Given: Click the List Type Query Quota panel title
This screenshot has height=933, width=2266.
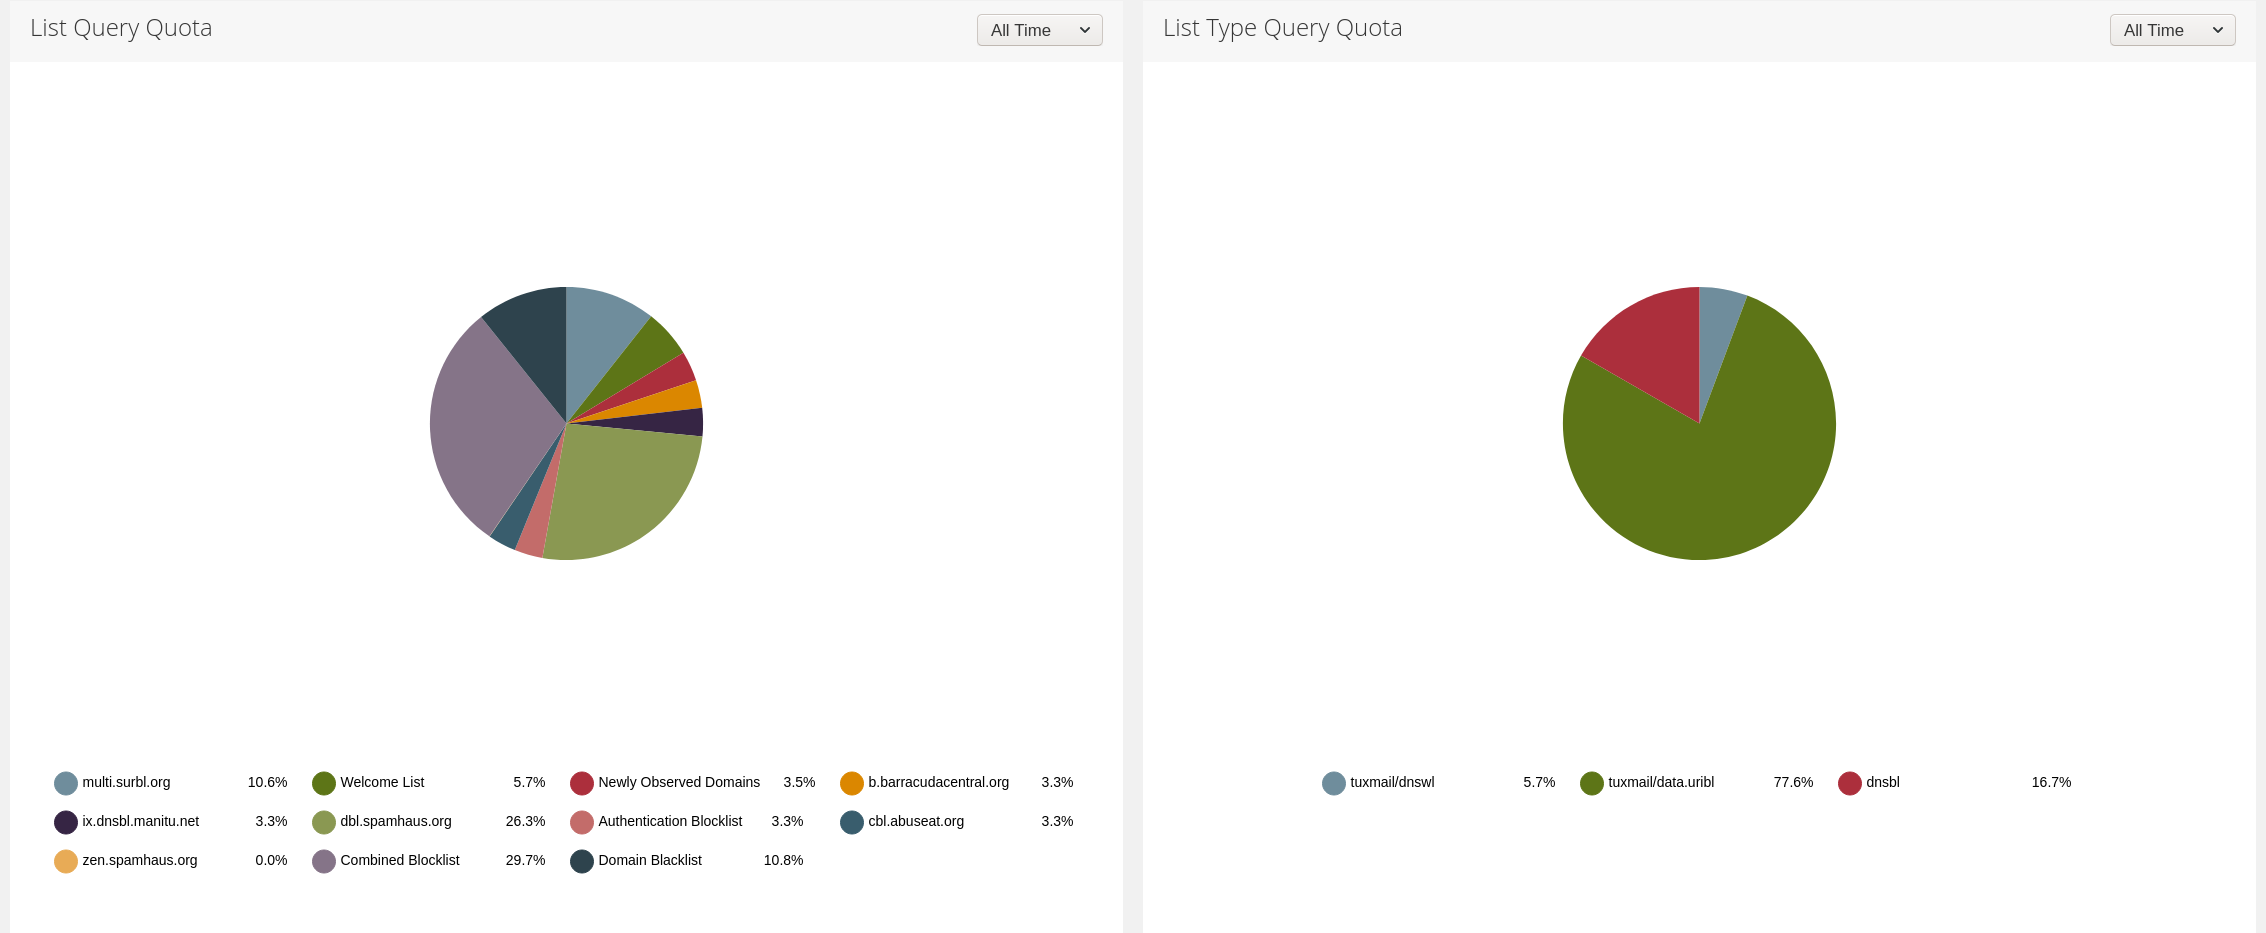Looking at the screenshot, I should (1282, 28).
